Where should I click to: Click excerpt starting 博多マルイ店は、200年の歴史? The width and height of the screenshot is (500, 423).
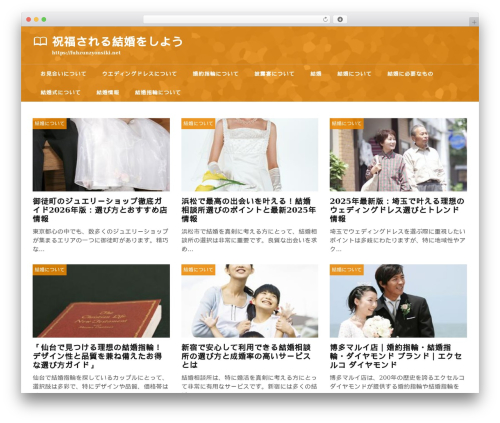tap(397, 382)
